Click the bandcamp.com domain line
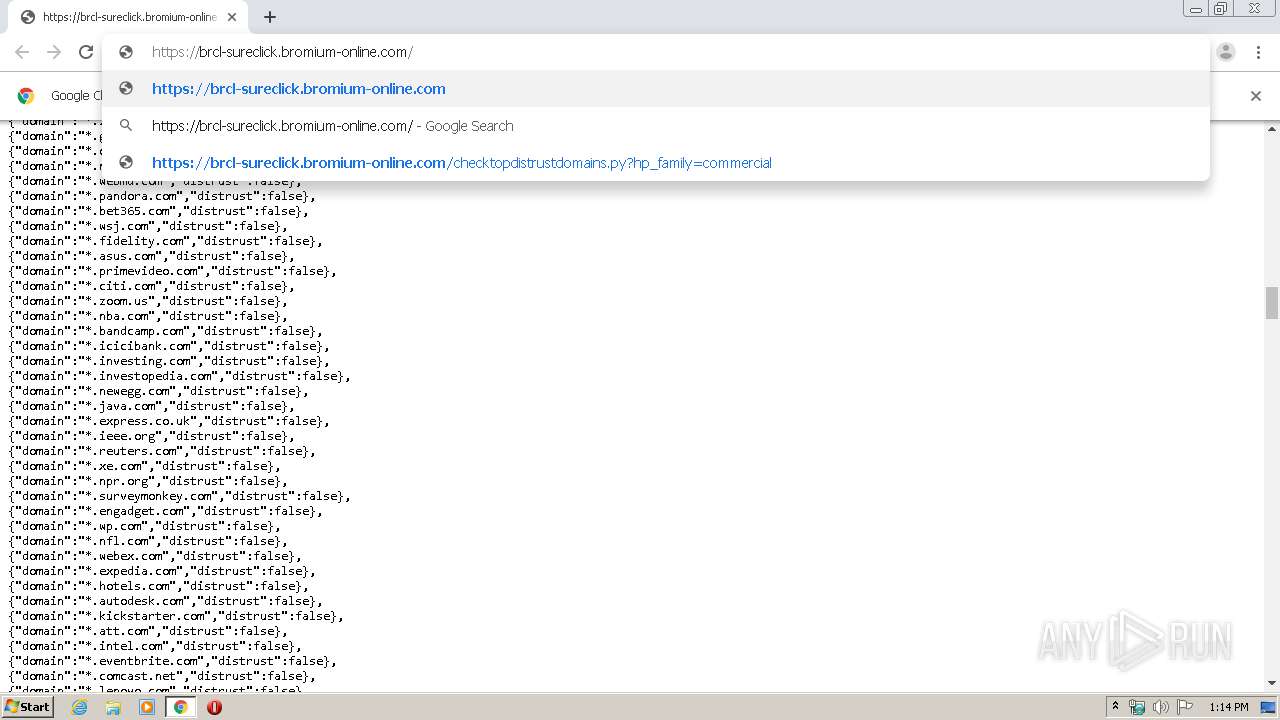 (x=166, y=331)
